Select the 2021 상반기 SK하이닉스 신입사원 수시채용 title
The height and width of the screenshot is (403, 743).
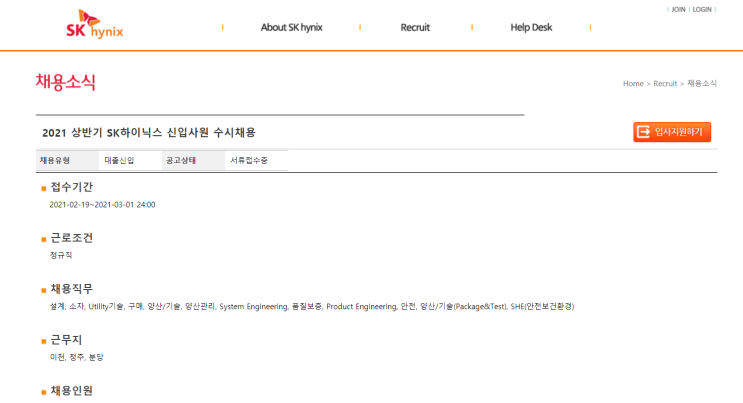tap(149, 133)
